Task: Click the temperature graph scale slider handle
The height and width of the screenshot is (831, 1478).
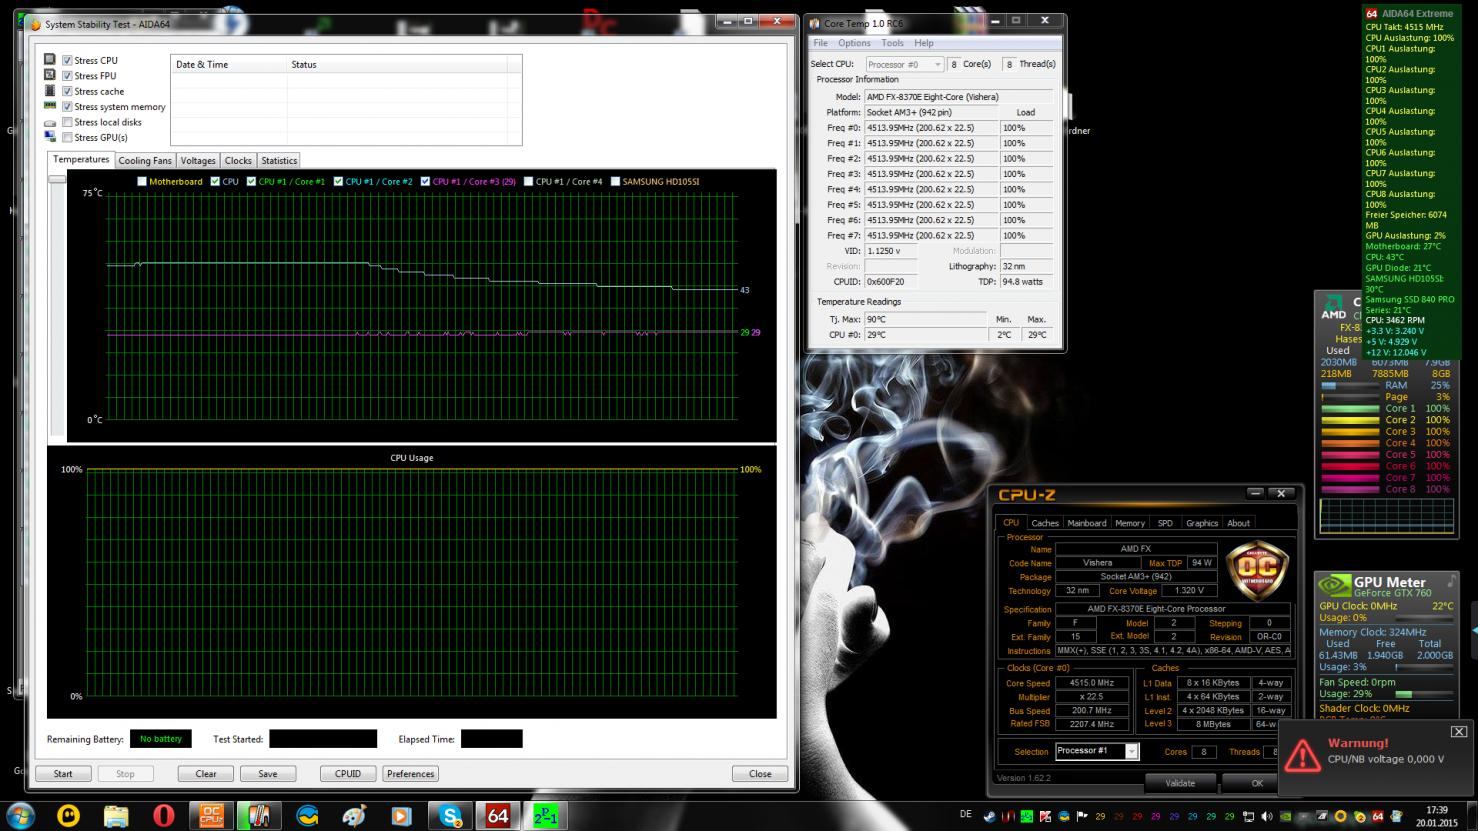Action: (57, 178)
